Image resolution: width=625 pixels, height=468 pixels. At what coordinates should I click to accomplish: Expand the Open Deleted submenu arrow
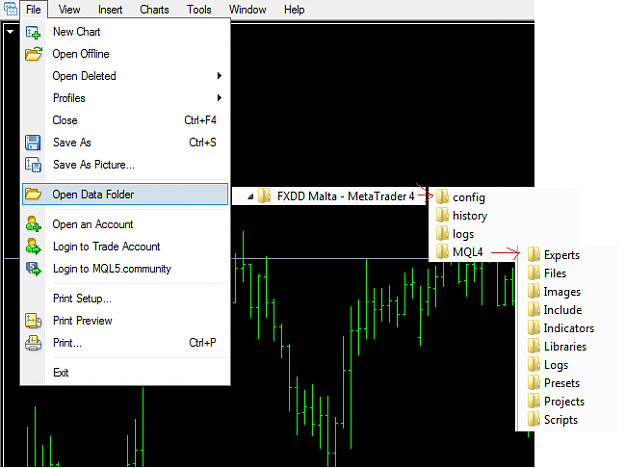(x=219, y=76)
